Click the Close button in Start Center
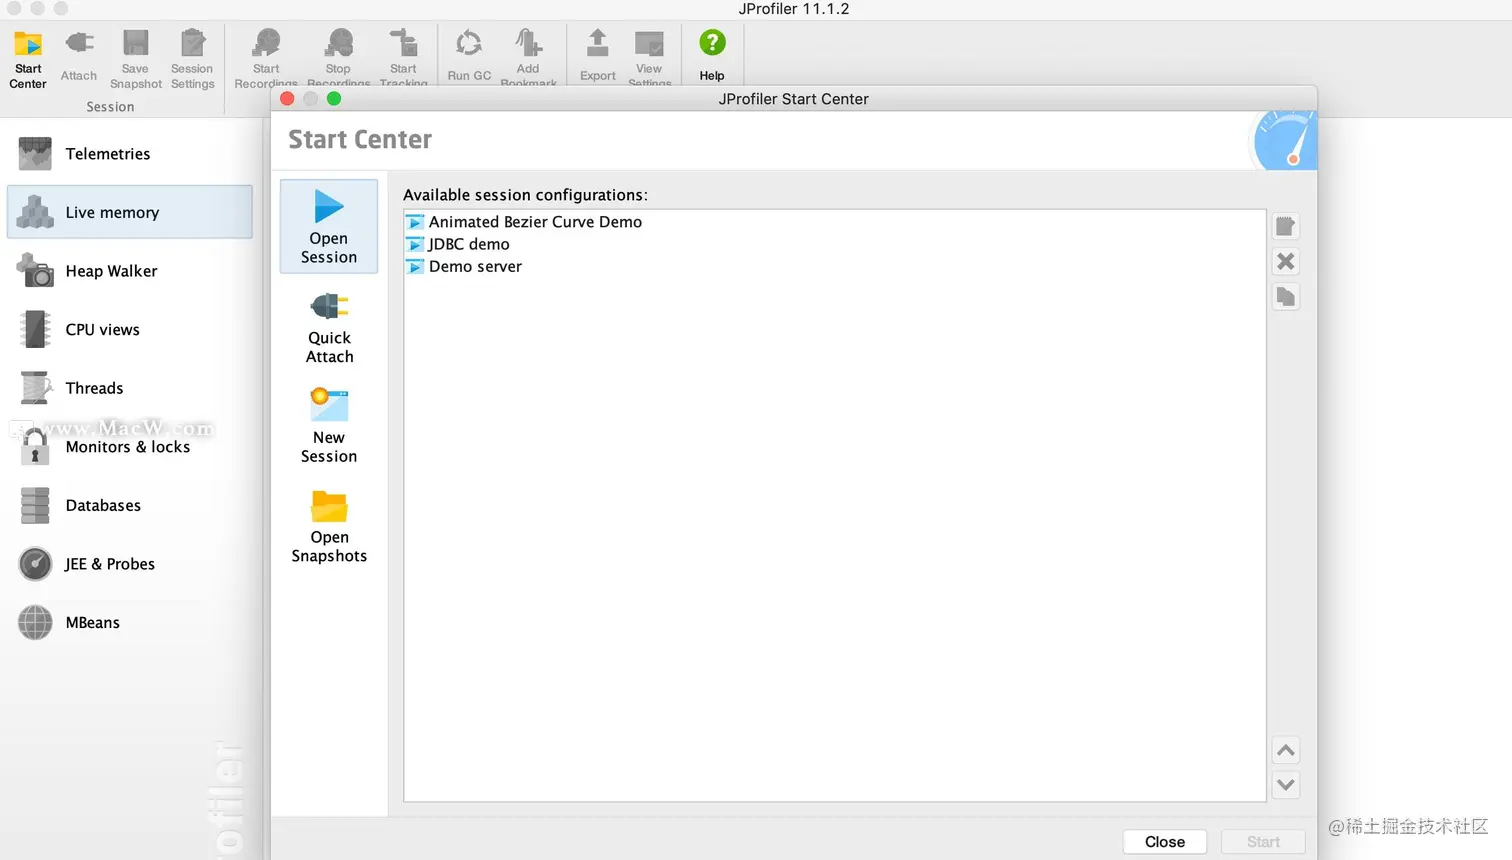 [x=1165, y=842]
